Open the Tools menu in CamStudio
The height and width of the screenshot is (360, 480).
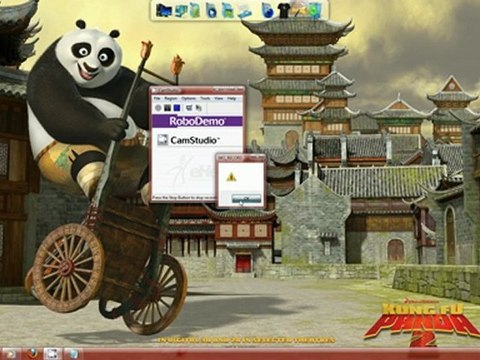point(205,99)
